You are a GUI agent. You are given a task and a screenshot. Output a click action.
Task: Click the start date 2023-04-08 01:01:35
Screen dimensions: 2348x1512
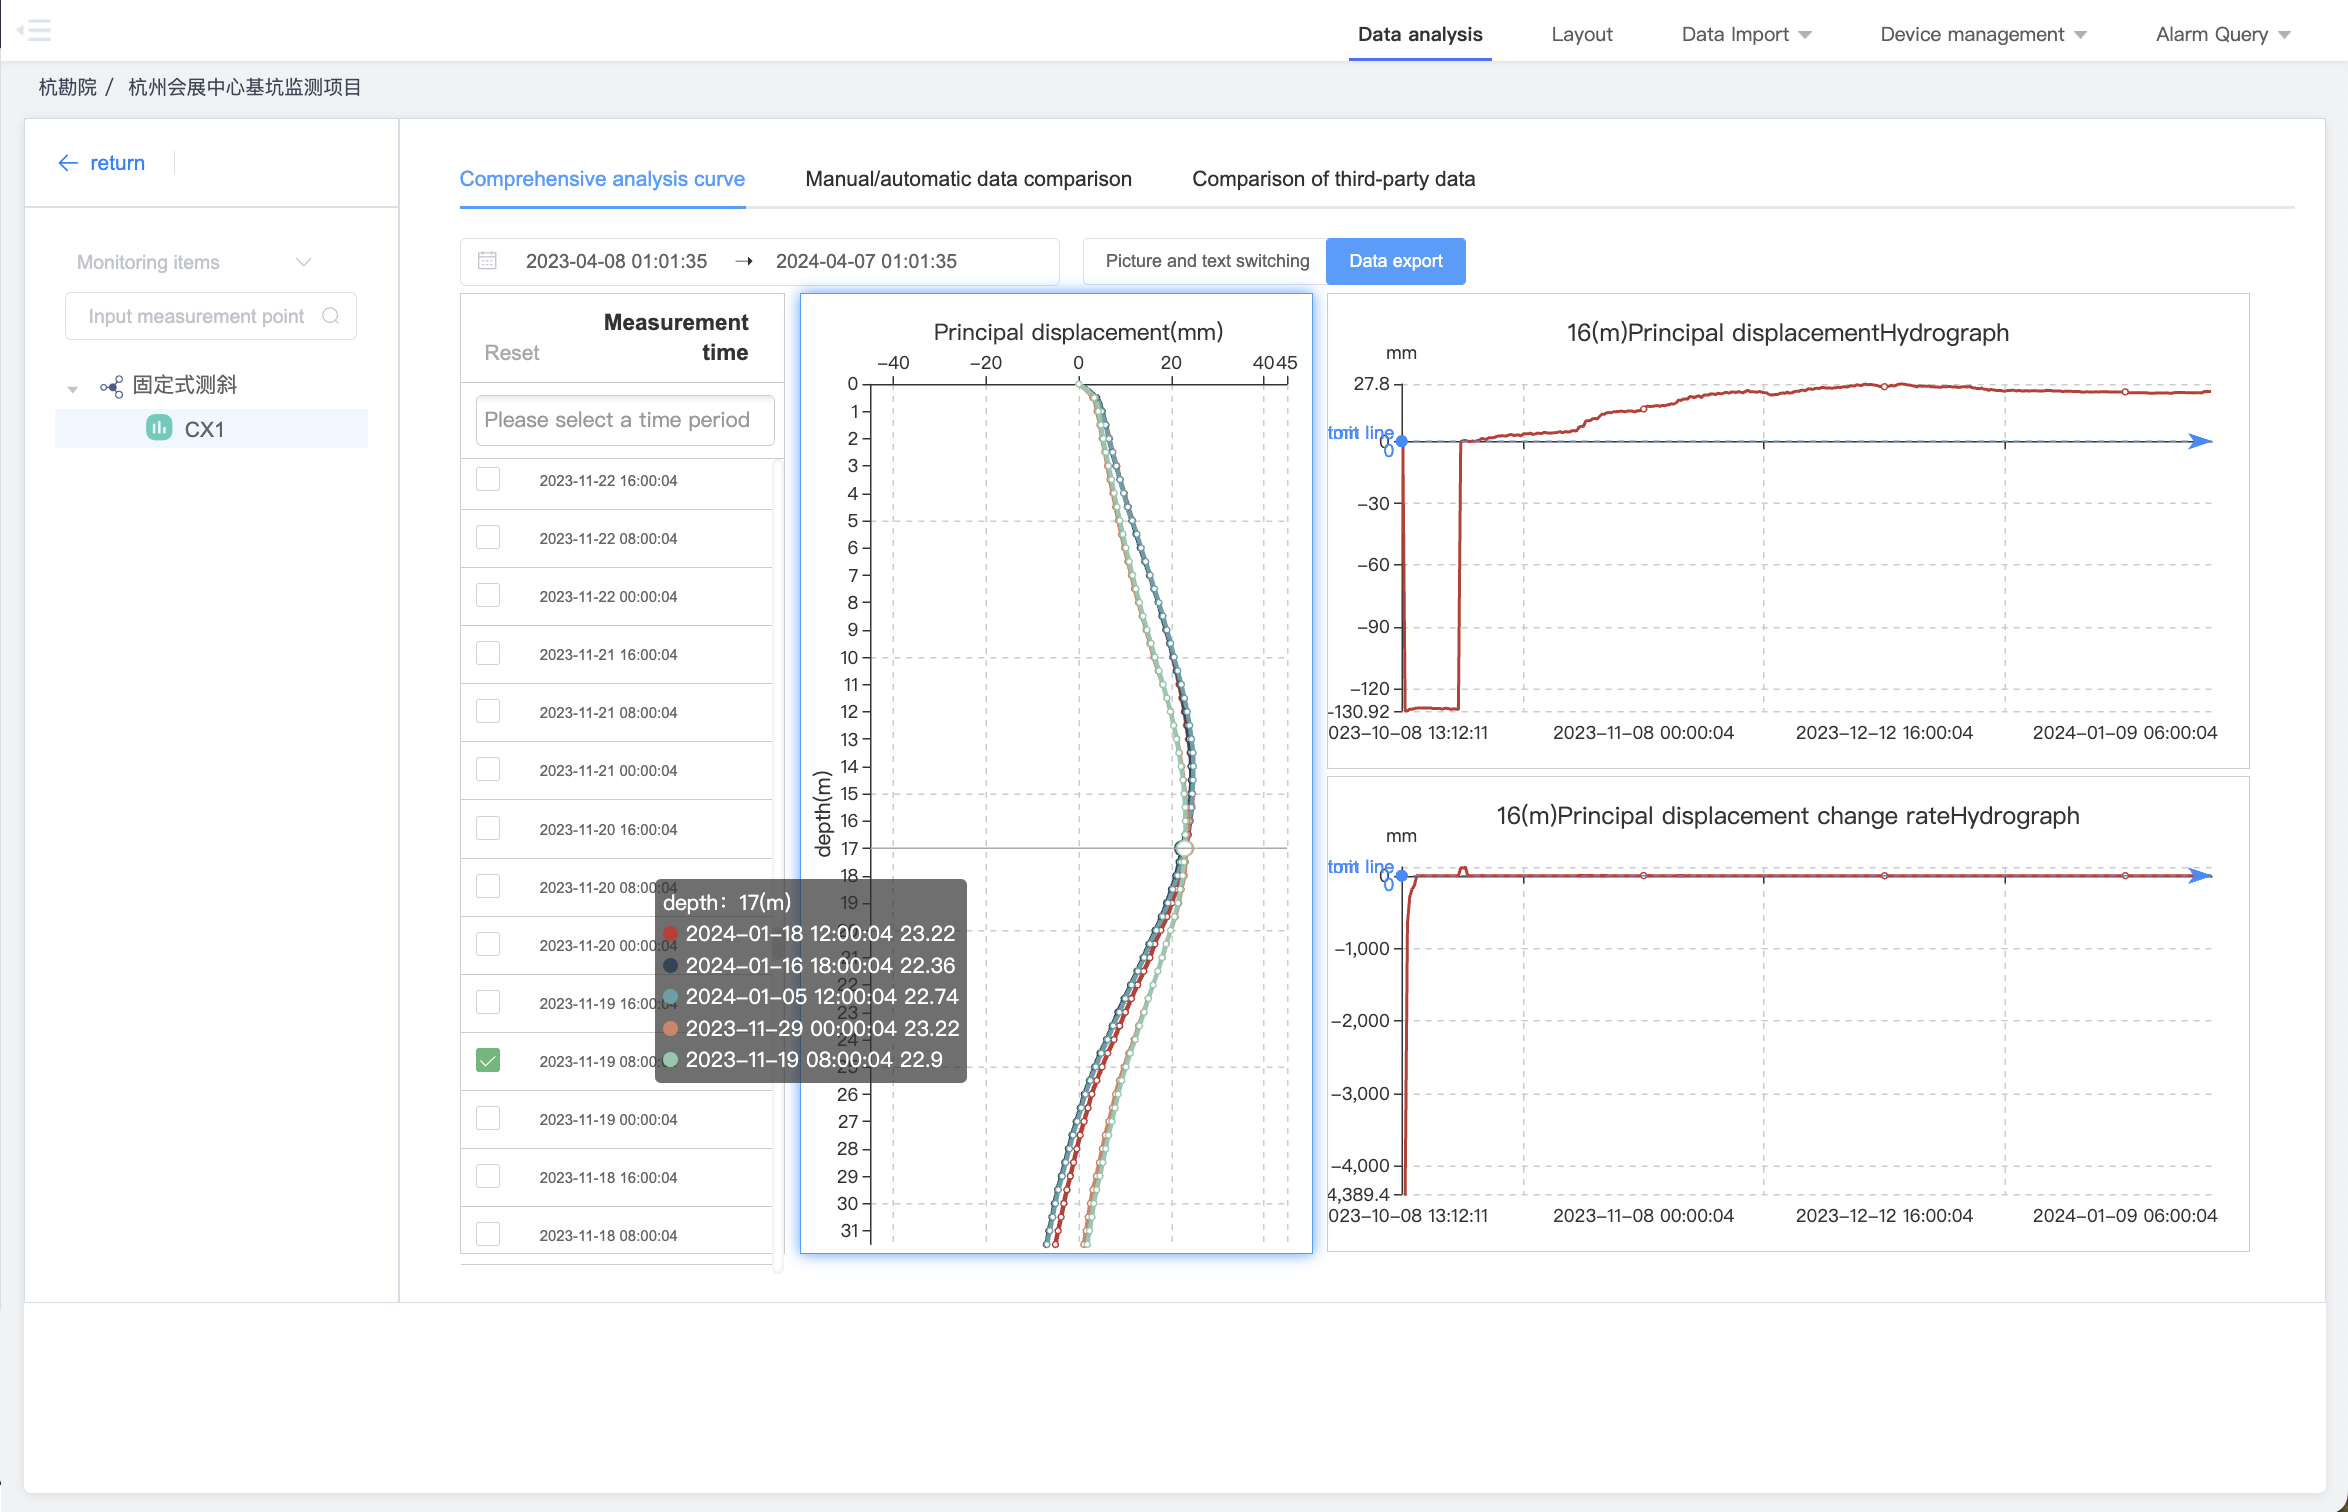point(616,261)
